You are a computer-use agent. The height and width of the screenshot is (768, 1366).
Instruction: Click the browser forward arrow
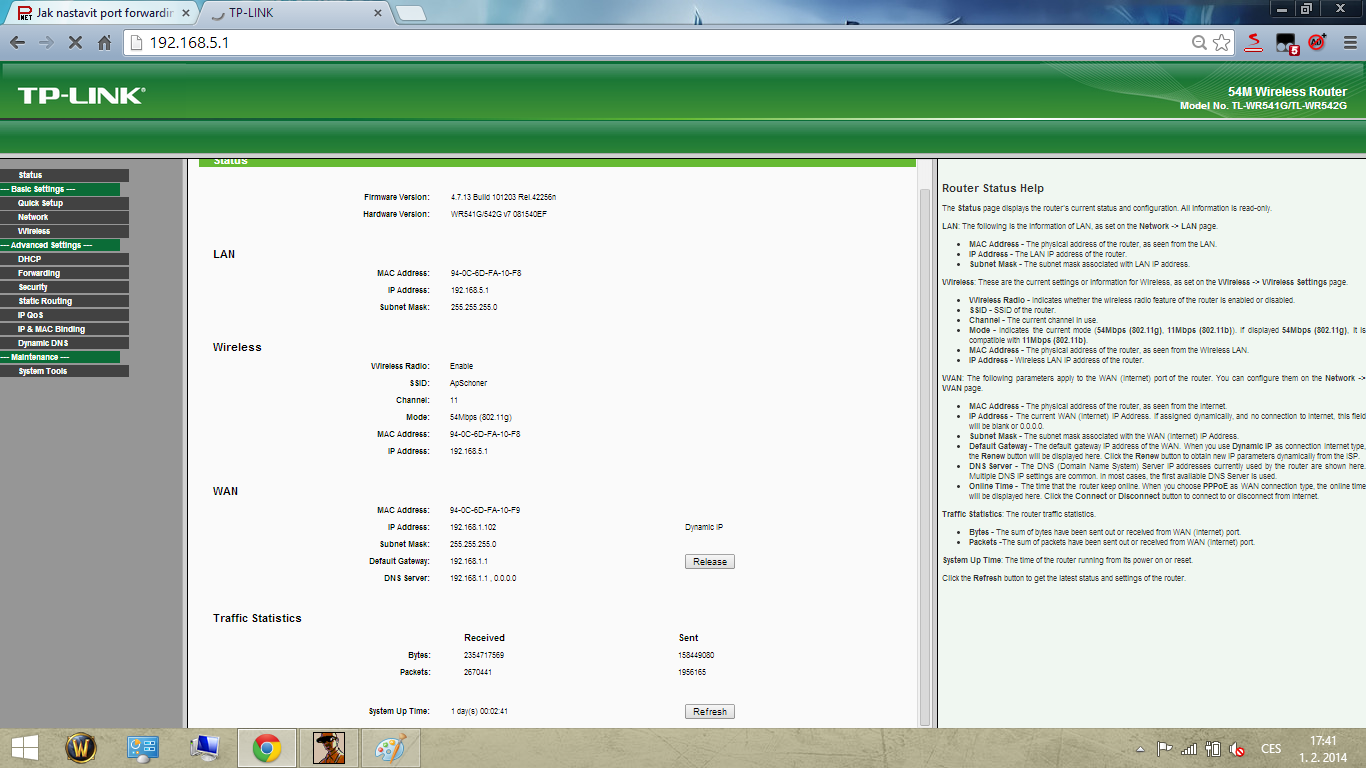pos(46,43)
